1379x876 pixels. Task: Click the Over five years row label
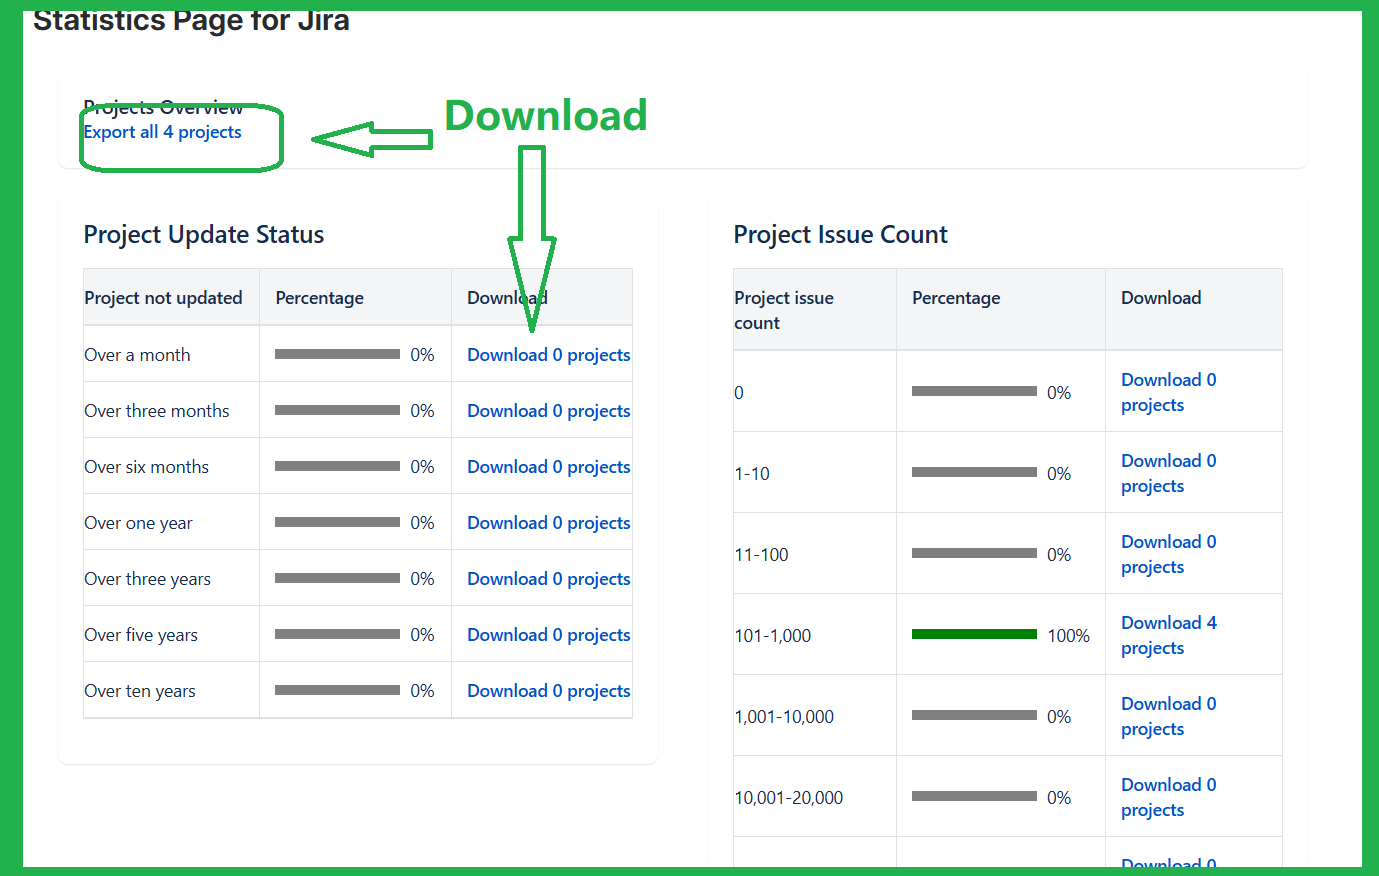tap(141, 635)
